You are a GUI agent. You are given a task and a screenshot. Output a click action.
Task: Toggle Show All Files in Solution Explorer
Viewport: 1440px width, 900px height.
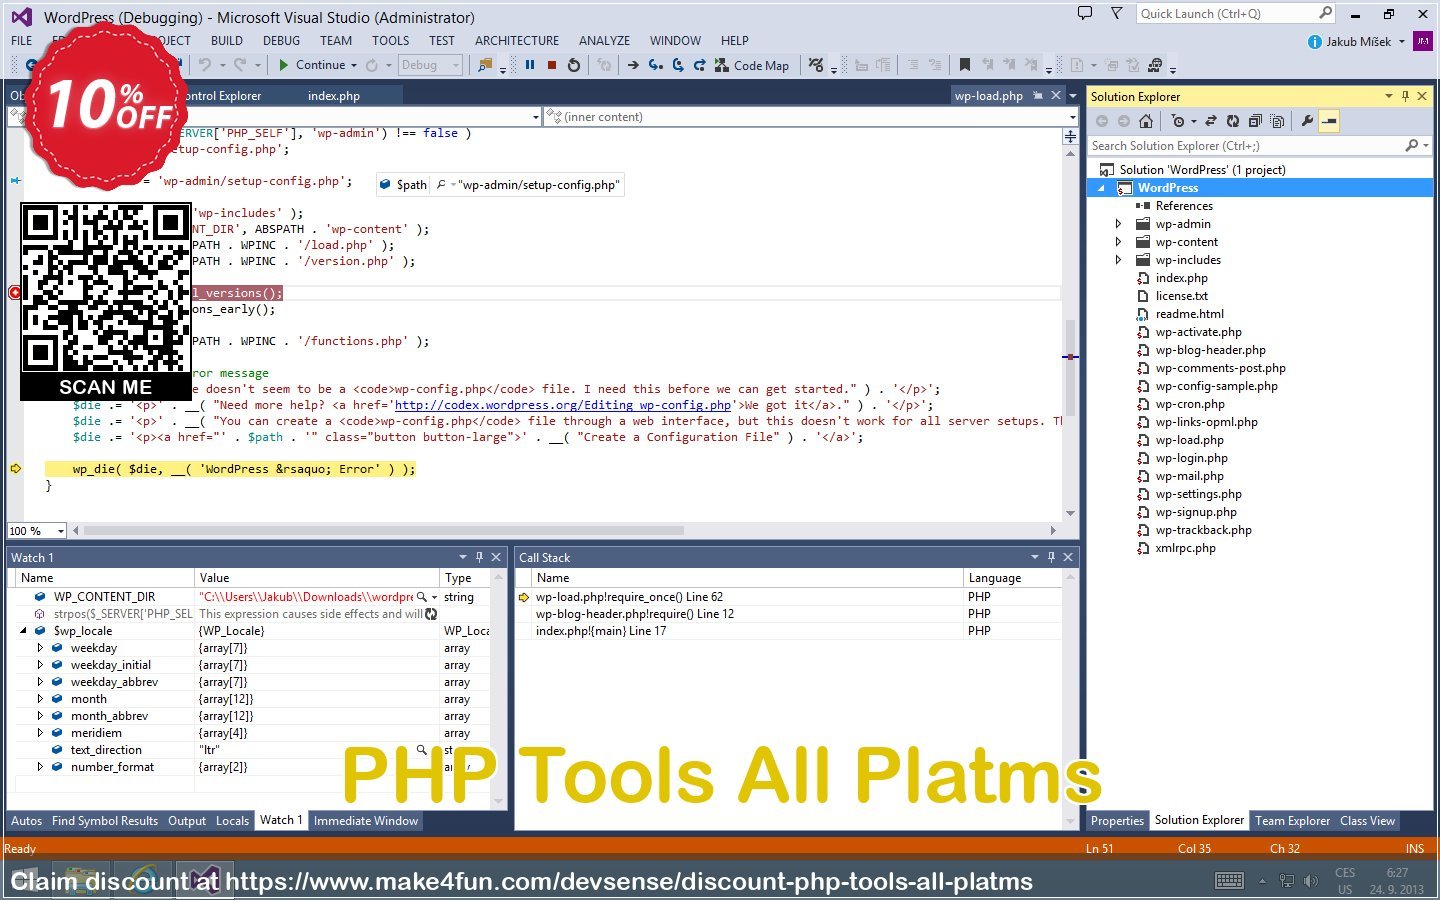1277,121
